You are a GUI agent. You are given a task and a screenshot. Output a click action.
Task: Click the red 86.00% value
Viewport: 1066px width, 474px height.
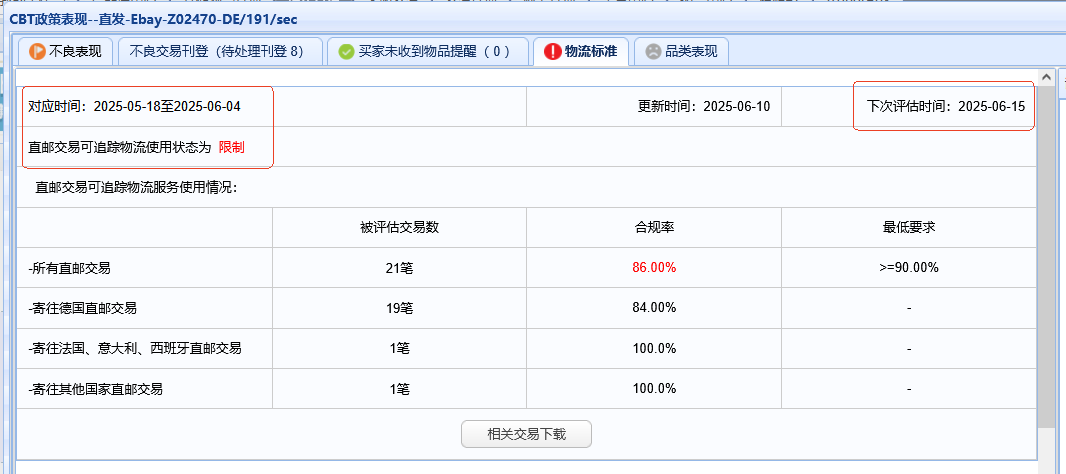[654, 268]
